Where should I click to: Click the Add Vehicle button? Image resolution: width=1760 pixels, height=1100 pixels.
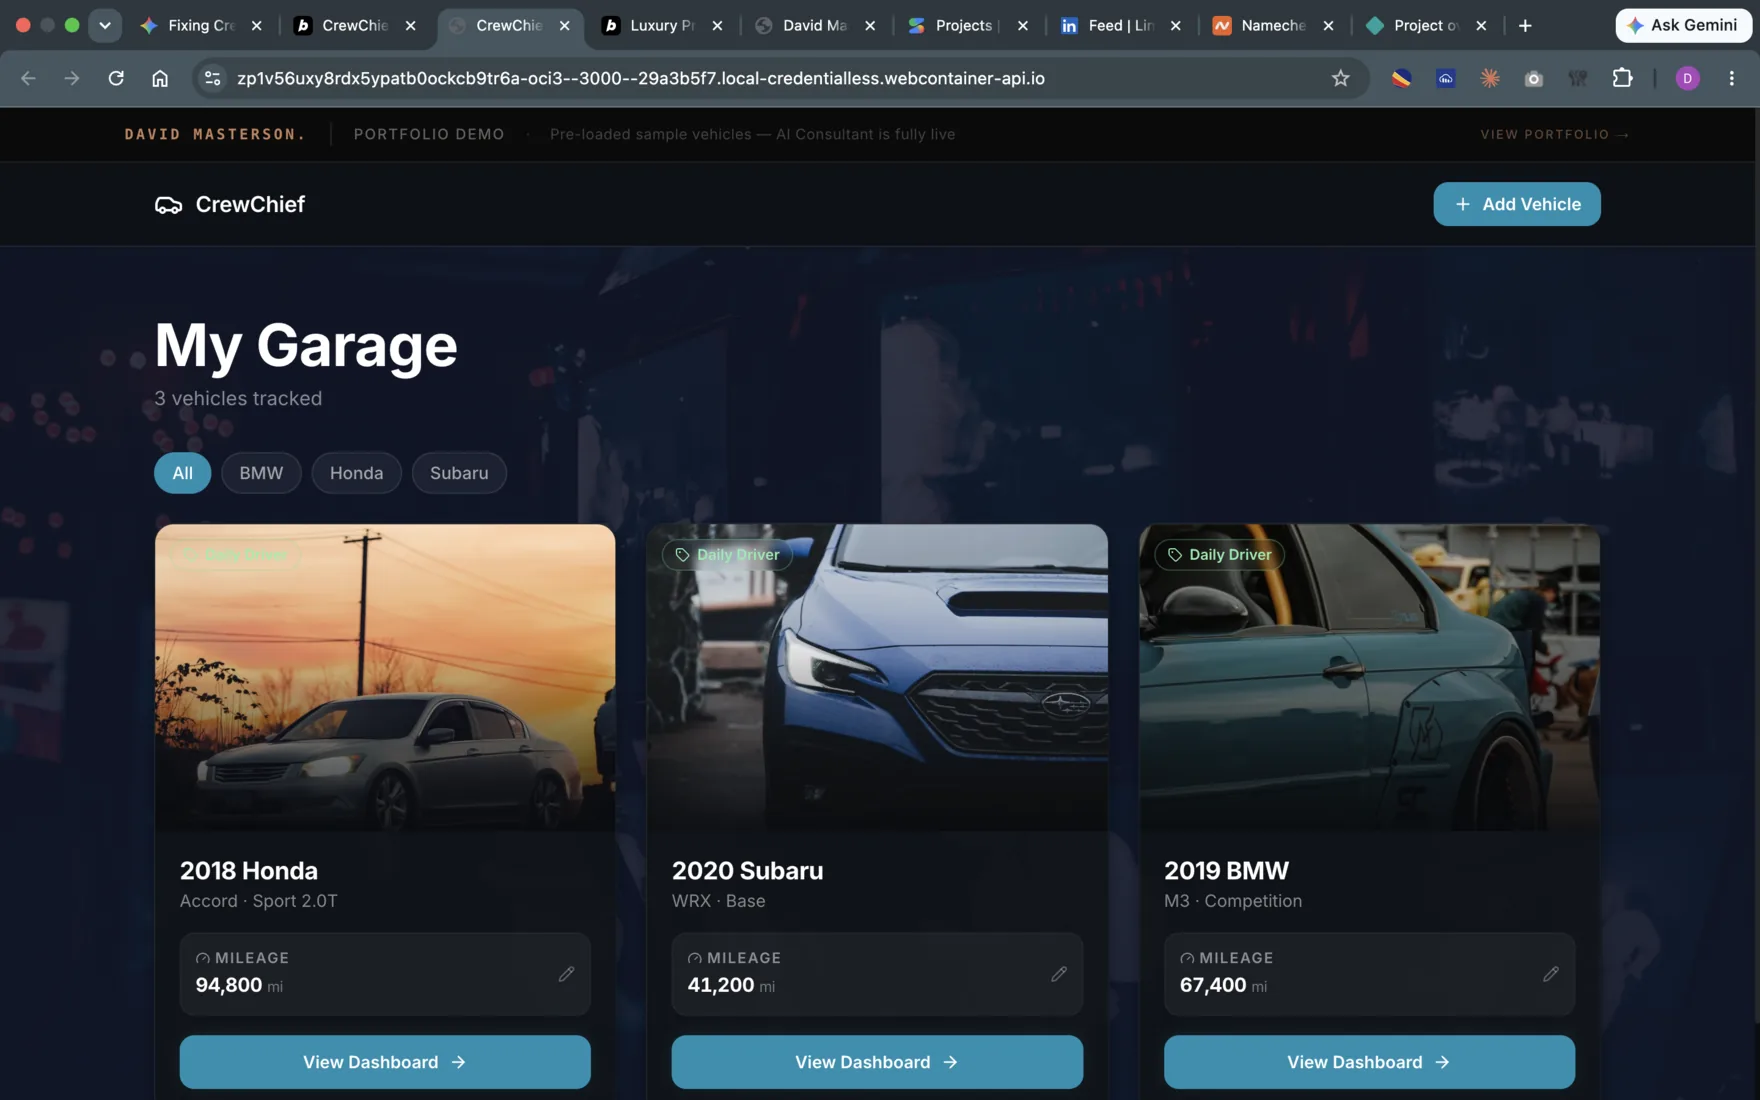[x=1517, y=204]
